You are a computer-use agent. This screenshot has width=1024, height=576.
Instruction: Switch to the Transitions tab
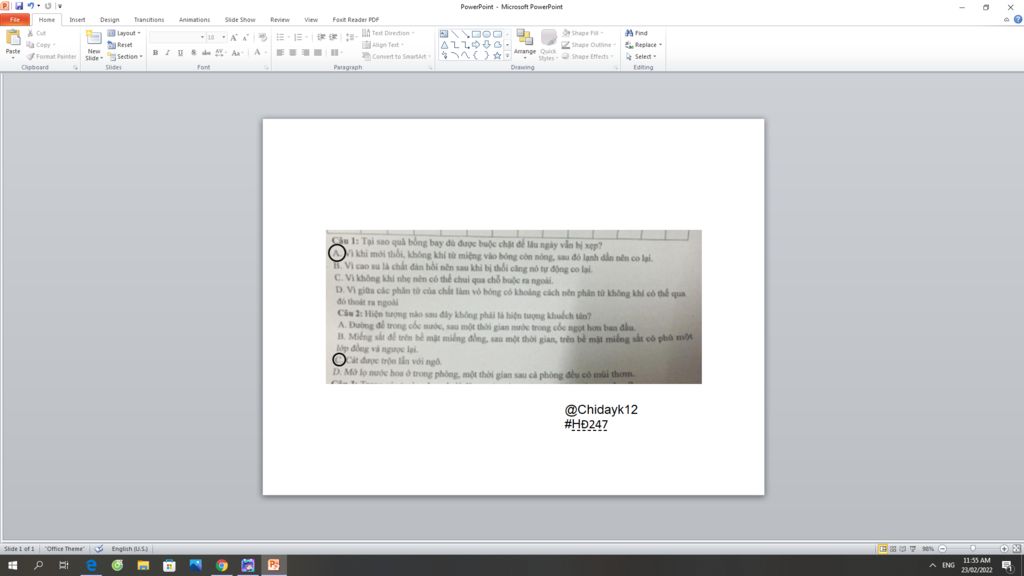149,20
